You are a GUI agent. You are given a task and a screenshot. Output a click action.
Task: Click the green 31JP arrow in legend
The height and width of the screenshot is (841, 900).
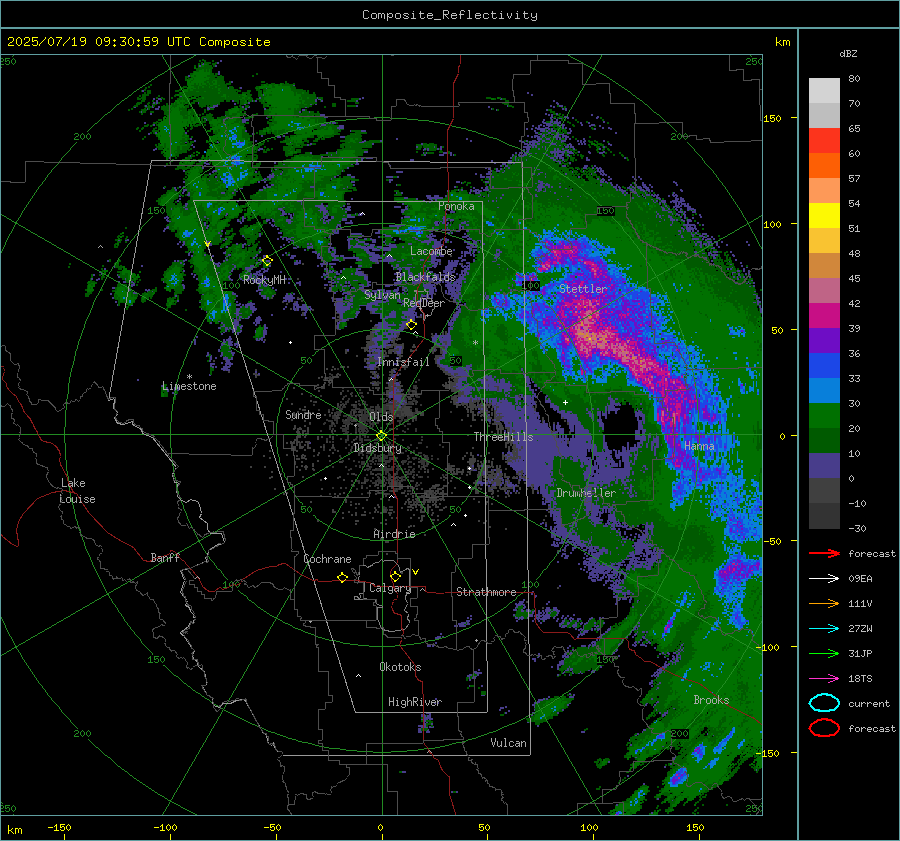point(824,653)
